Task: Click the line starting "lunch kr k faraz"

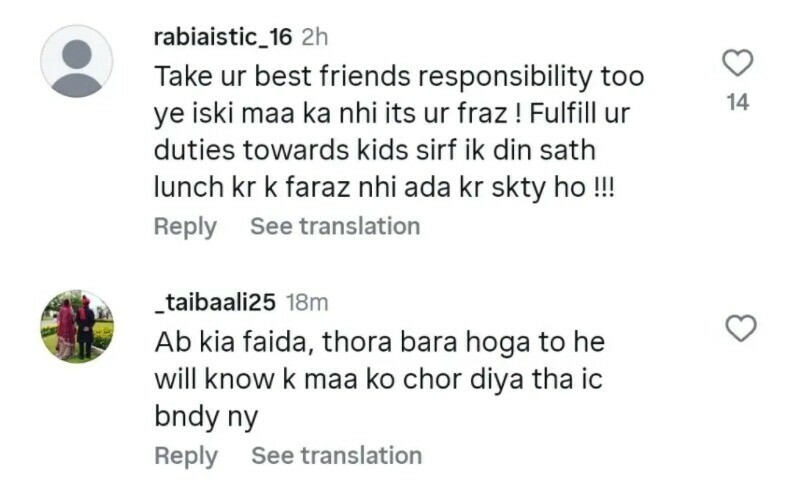Action: (384, 189)
